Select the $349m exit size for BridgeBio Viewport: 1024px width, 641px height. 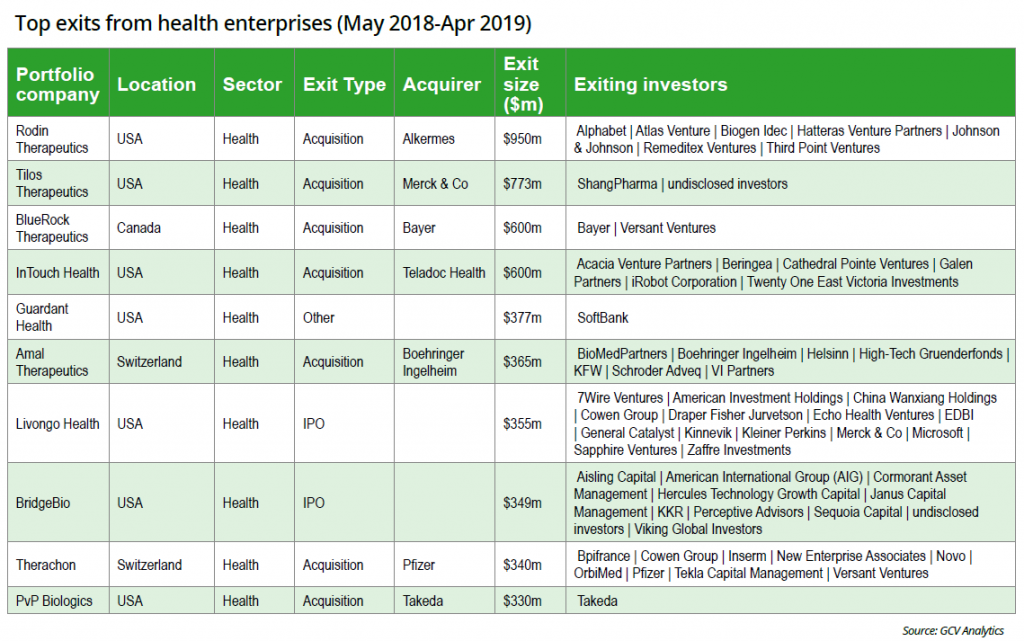521,503
